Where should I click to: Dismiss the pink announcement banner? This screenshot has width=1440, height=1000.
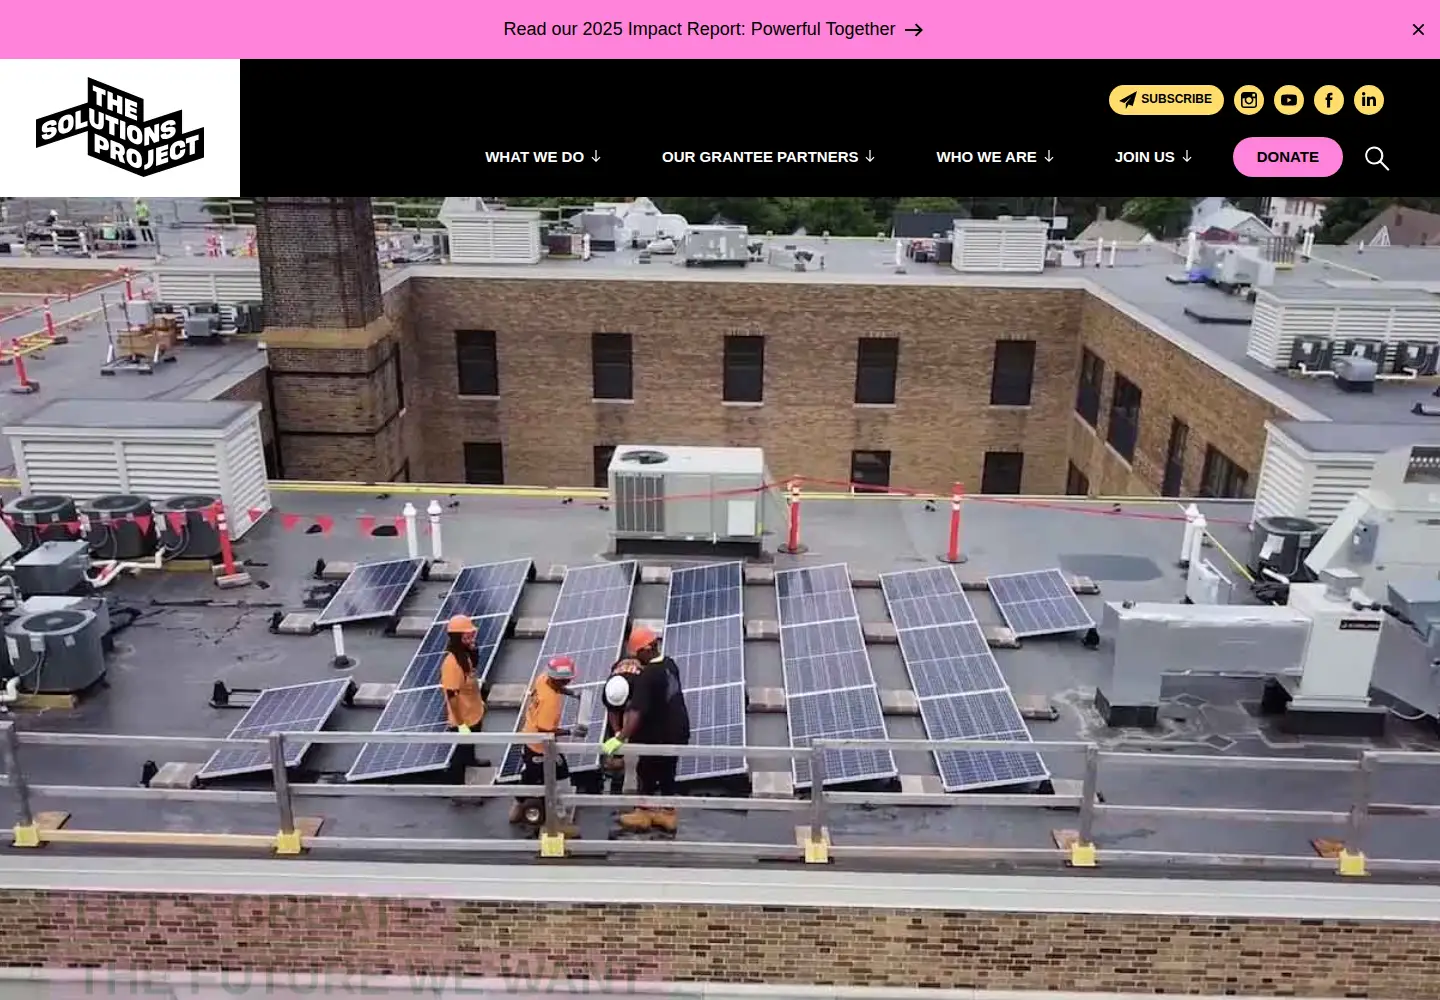[x=1418, y=30]
